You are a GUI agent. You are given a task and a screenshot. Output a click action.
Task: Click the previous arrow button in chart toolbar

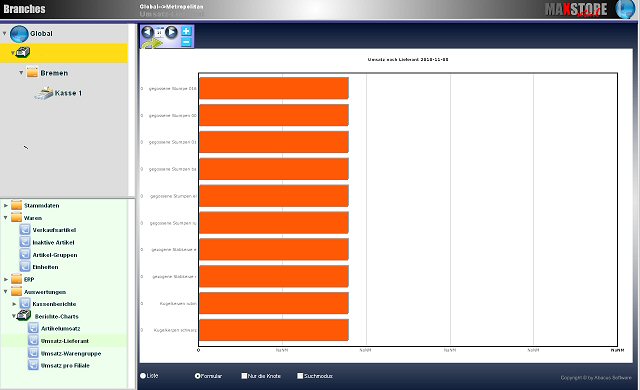click(x=147, y=32)
